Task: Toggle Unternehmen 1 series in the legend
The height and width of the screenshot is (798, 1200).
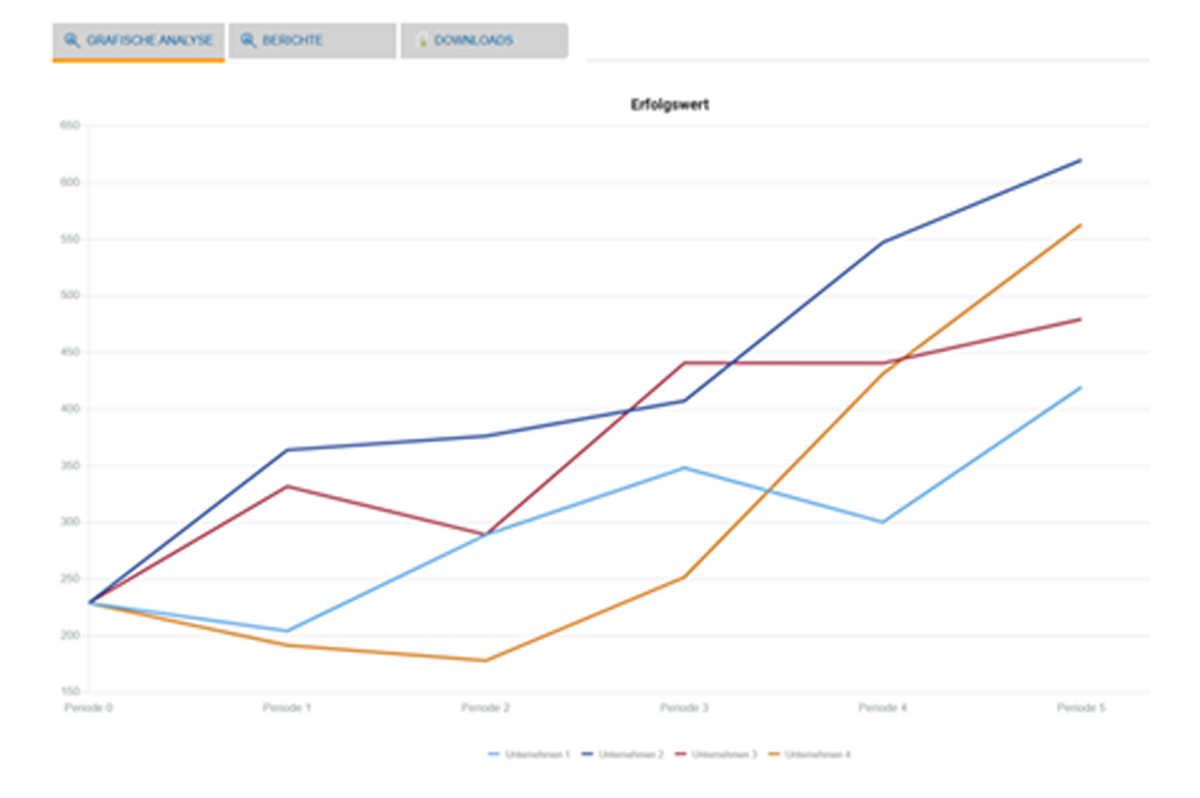Action: point(542,754)
